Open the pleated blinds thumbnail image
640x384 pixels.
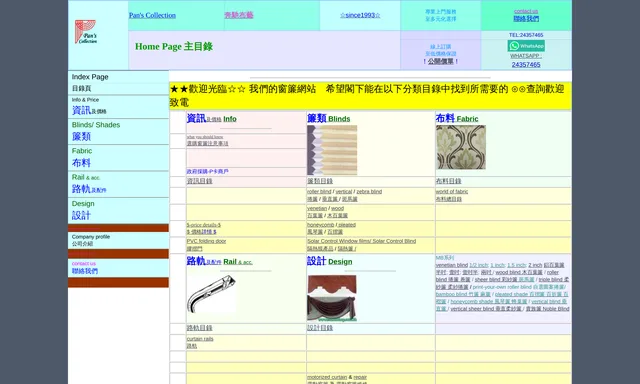point(332,150)
